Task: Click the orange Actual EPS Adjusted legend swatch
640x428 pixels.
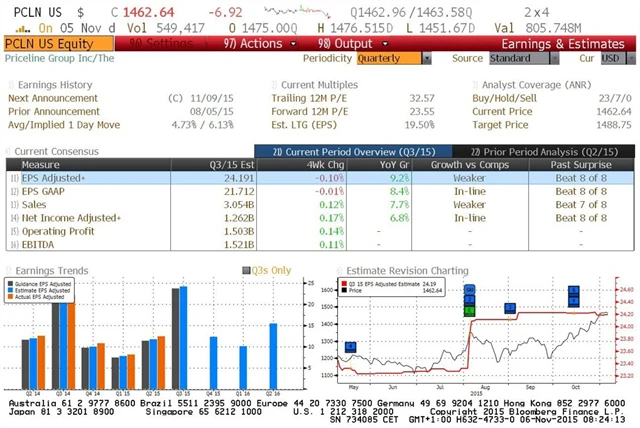Action: (x=10, y=298)
